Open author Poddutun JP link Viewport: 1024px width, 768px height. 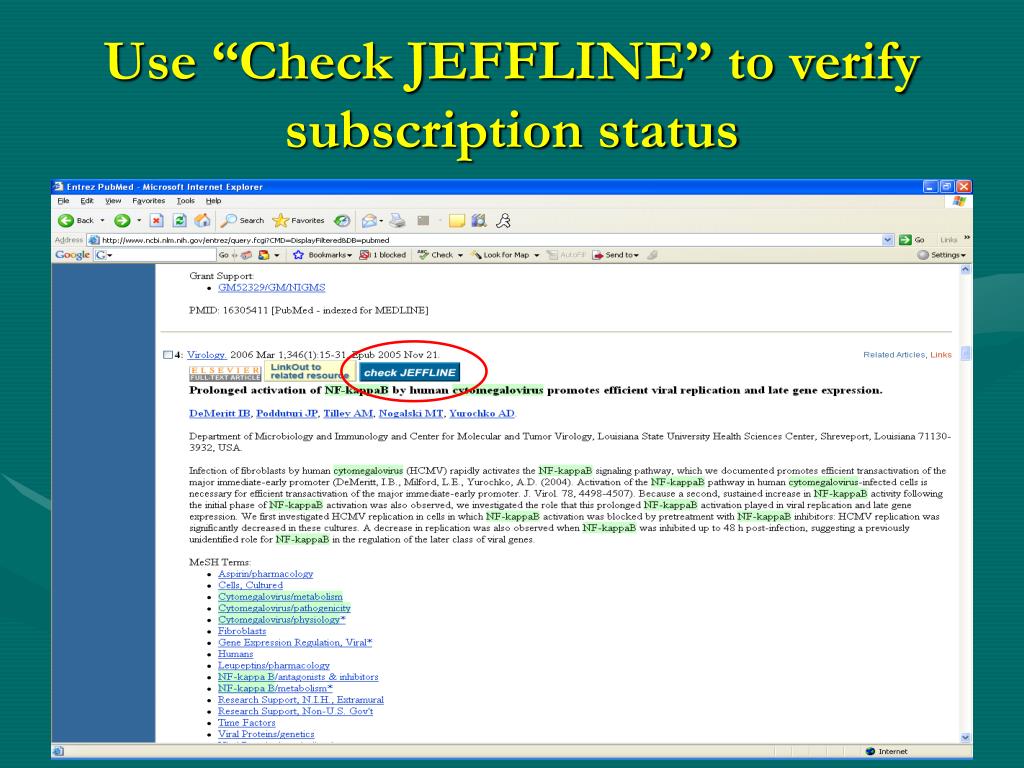[287, 413]
